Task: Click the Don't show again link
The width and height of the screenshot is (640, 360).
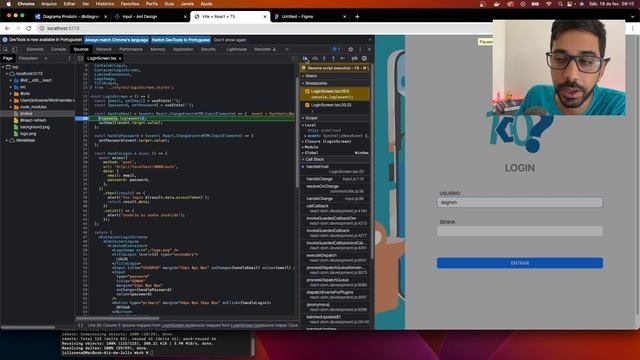Action: point(230,40)
